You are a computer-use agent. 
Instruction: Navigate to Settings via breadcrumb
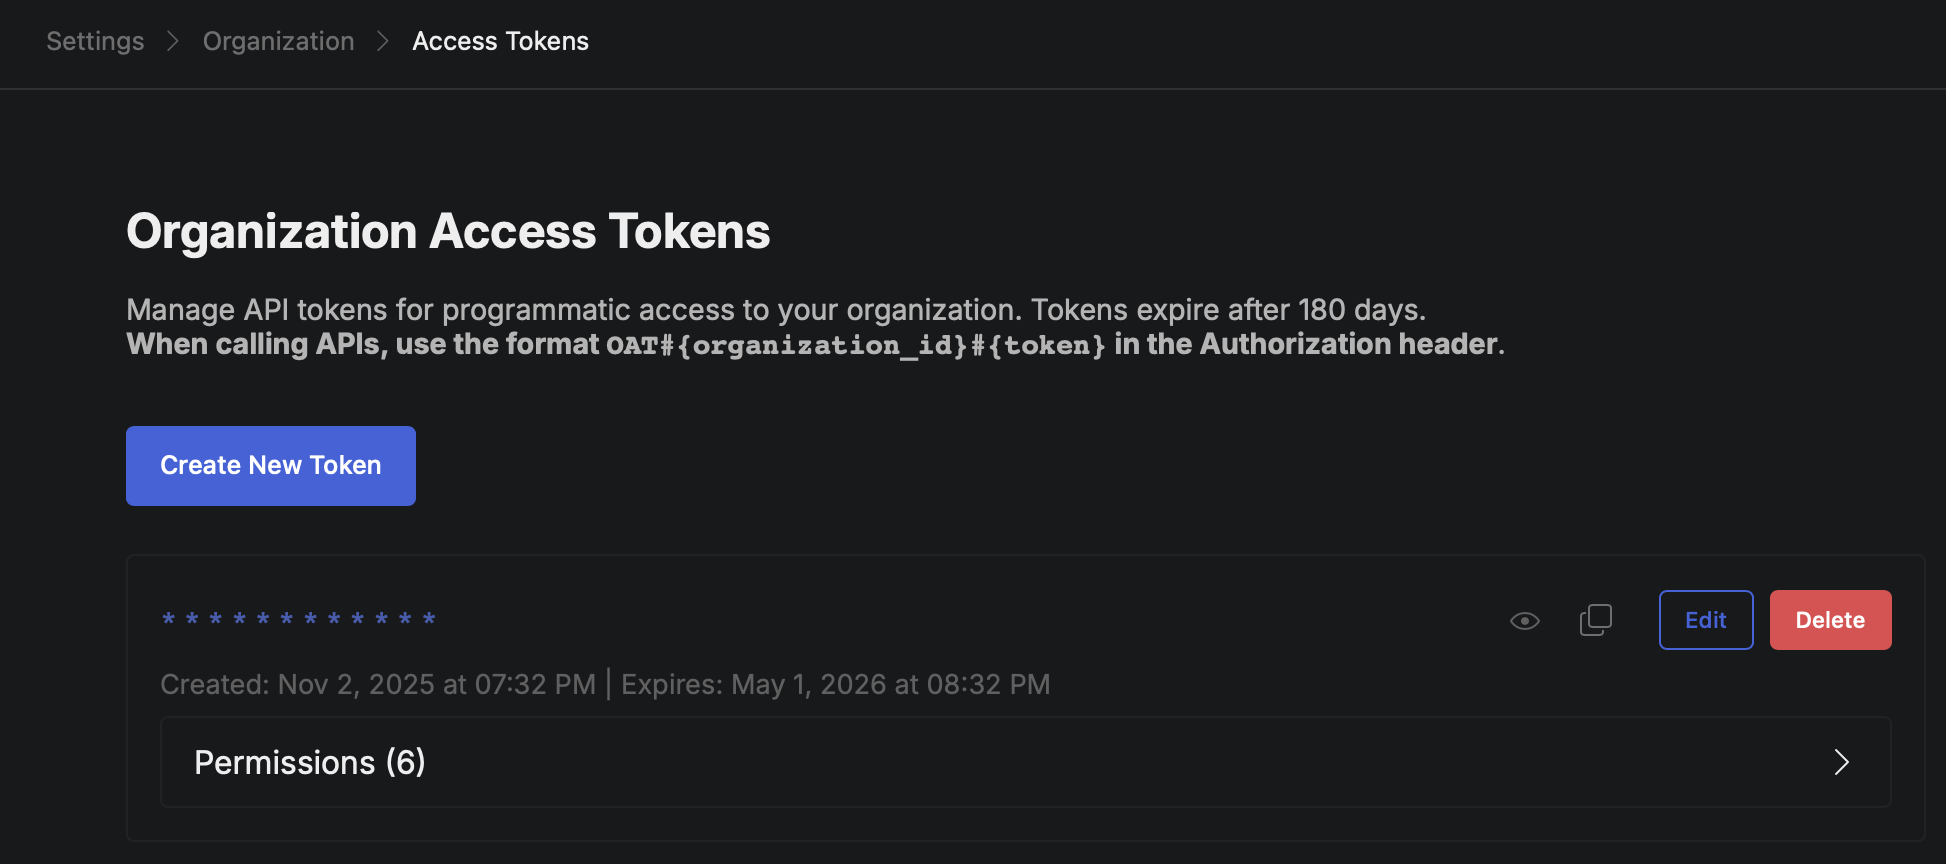(94, 41)
